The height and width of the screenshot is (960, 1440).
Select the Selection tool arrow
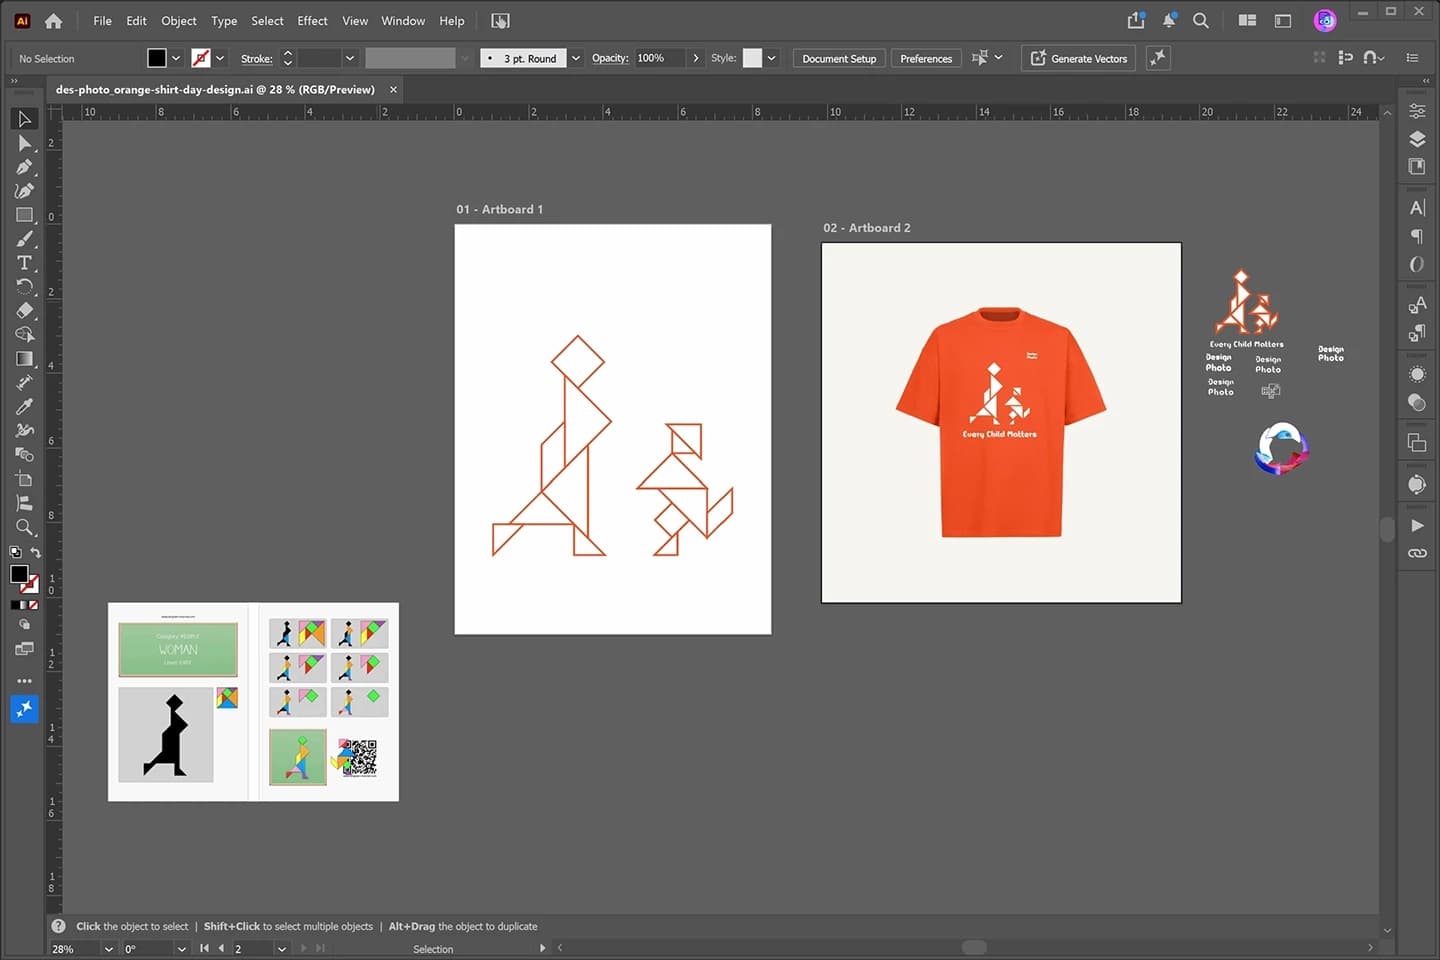point(24,119)
